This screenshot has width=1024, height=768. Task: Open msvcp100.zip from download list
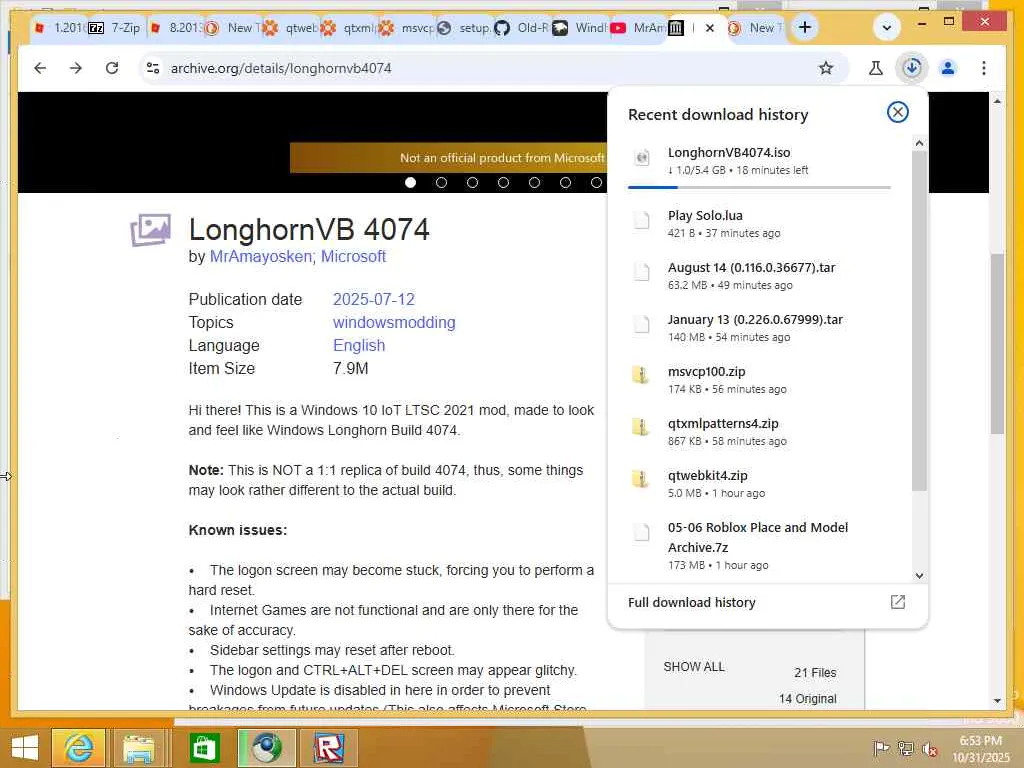pos(760,379)
